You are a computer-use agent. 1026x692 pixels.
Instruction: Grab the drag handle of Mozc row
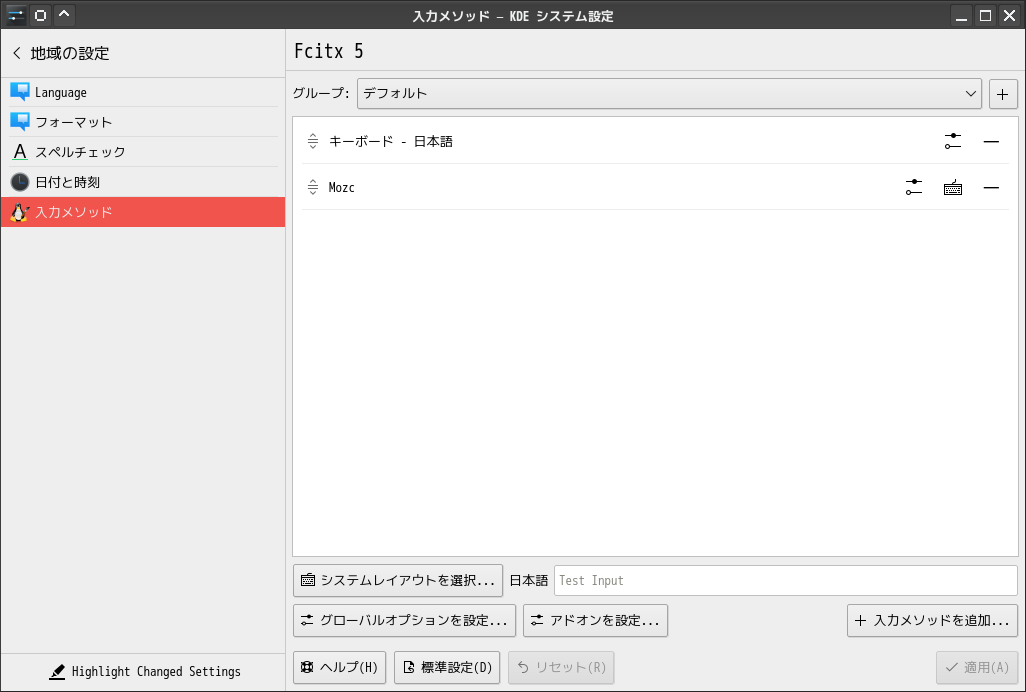point(313,187)
